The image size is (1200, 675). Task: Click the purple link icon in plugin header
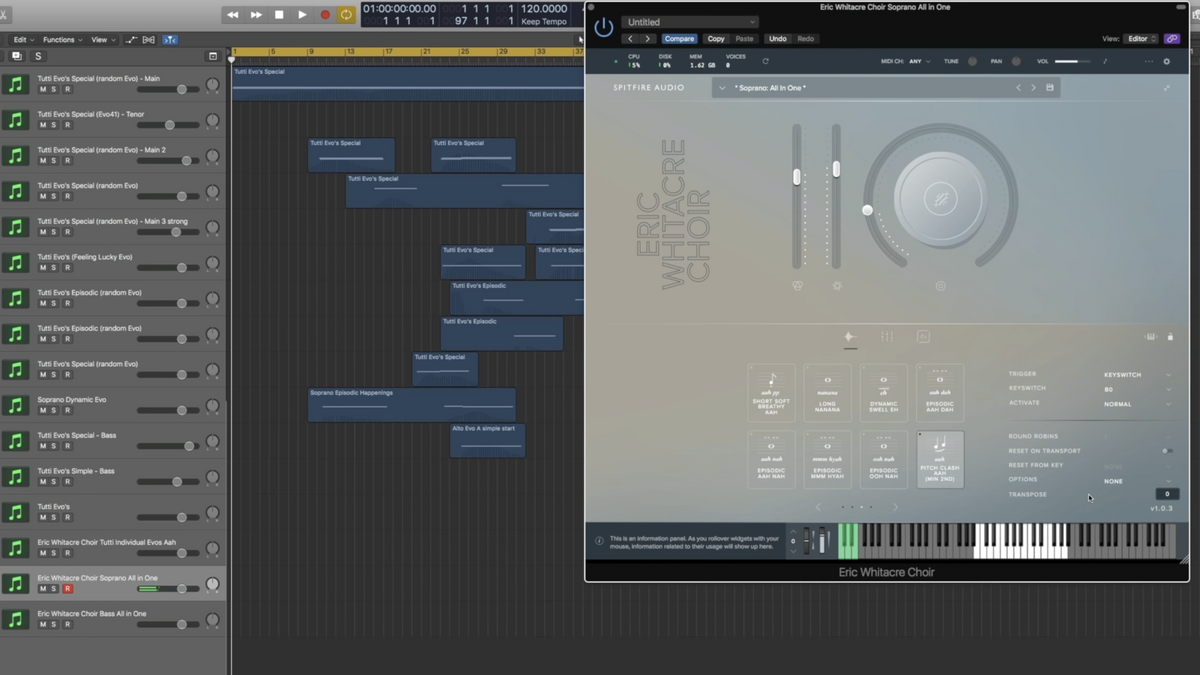pos(1172,39)
